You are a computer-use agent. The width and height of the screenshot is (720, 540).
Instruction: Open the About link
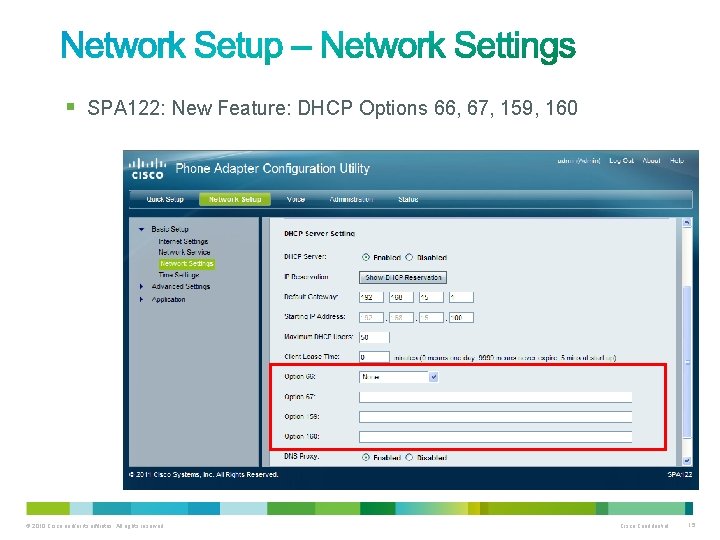[x=651, y=160]
